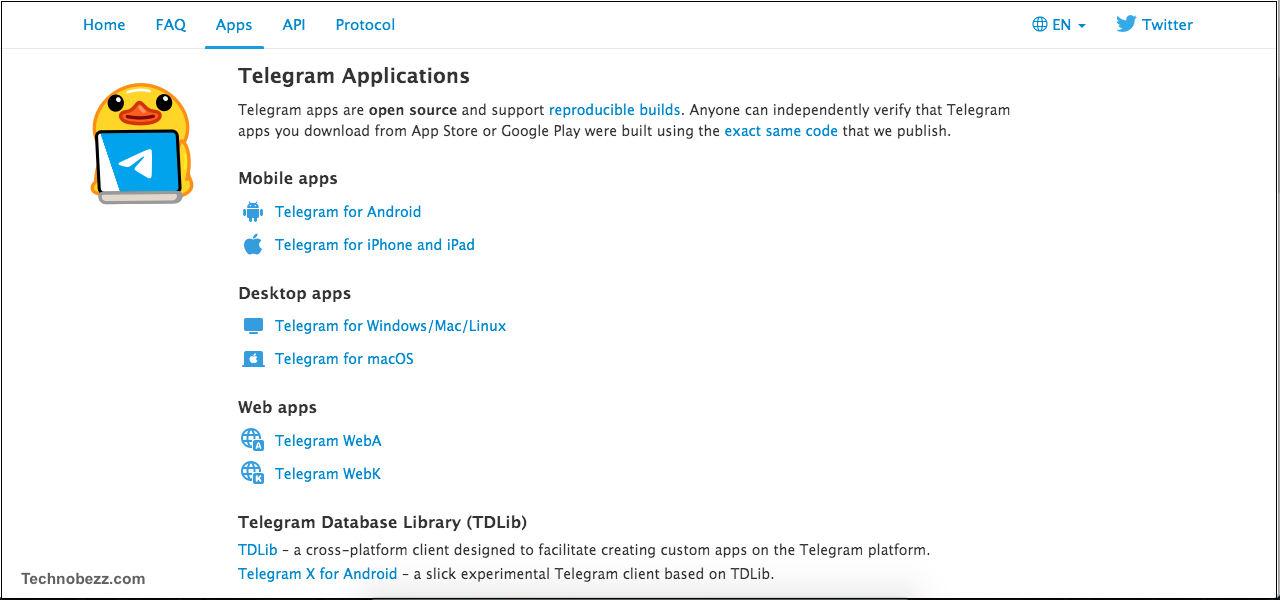1280x600 pixels.
Task: Open Telegram for macOS link
Action: [344, 359]
